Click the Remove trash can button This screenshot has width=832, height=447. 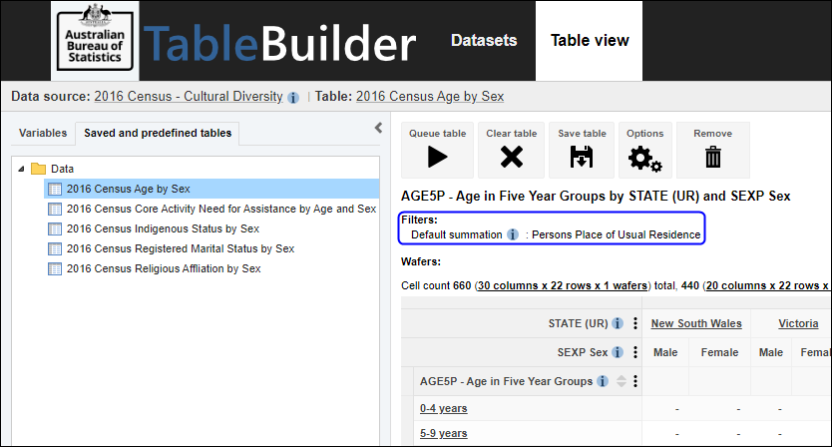[713, 150]
